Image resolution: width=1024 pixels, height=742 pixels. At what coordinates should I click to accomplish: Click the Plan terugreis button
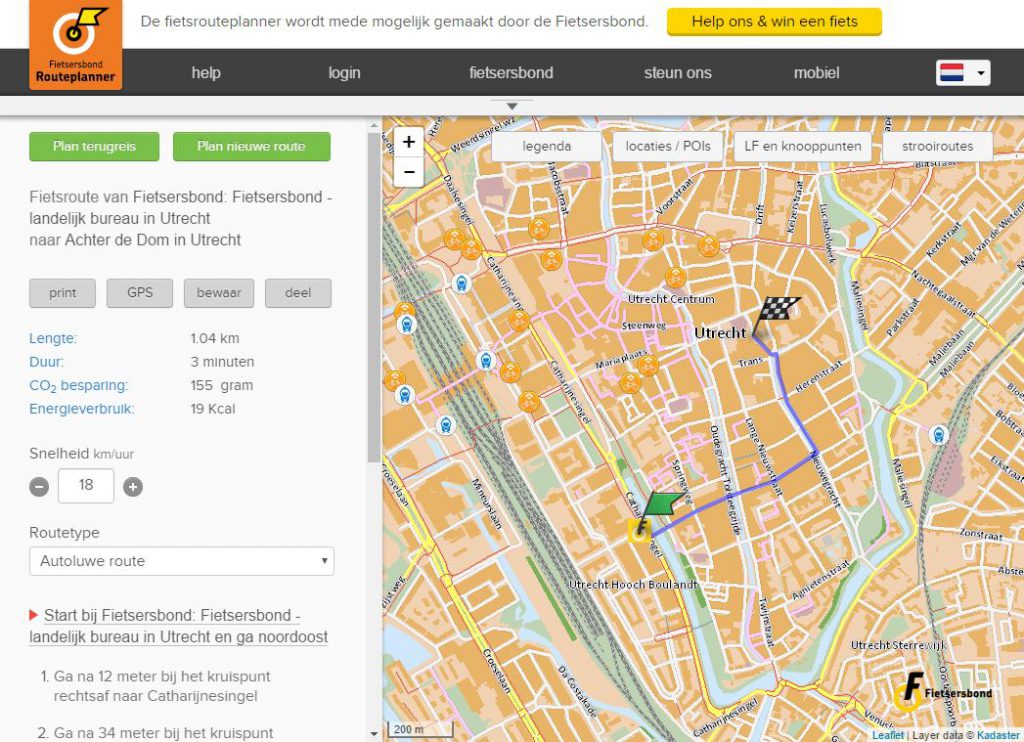[x=93, y=146]
